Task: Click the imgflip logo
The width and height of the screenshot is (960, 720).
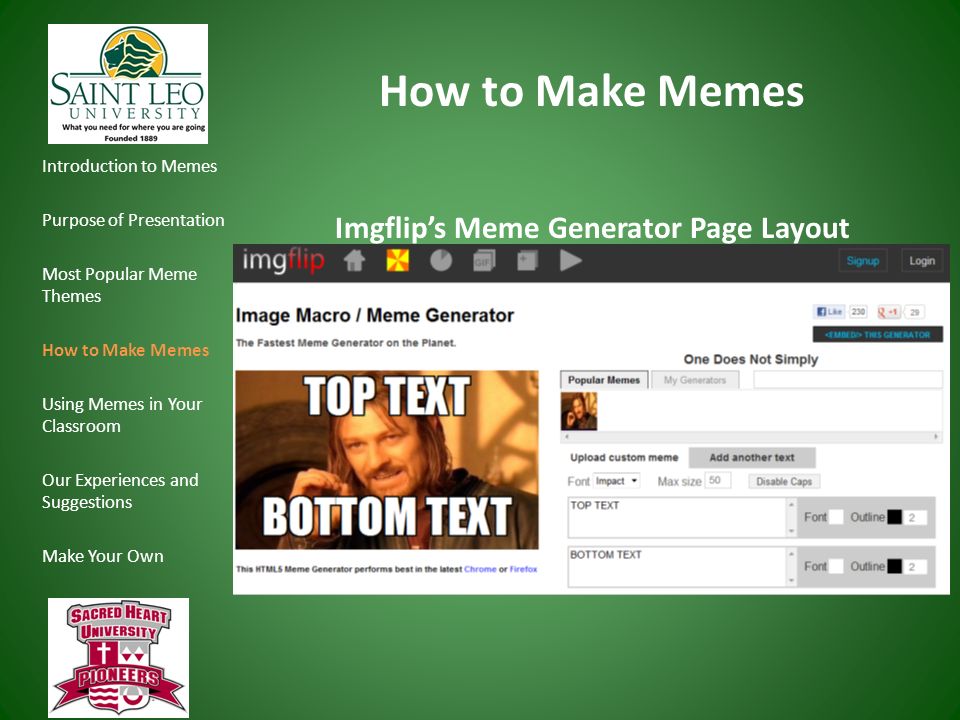Action: (x=283, y=261)
